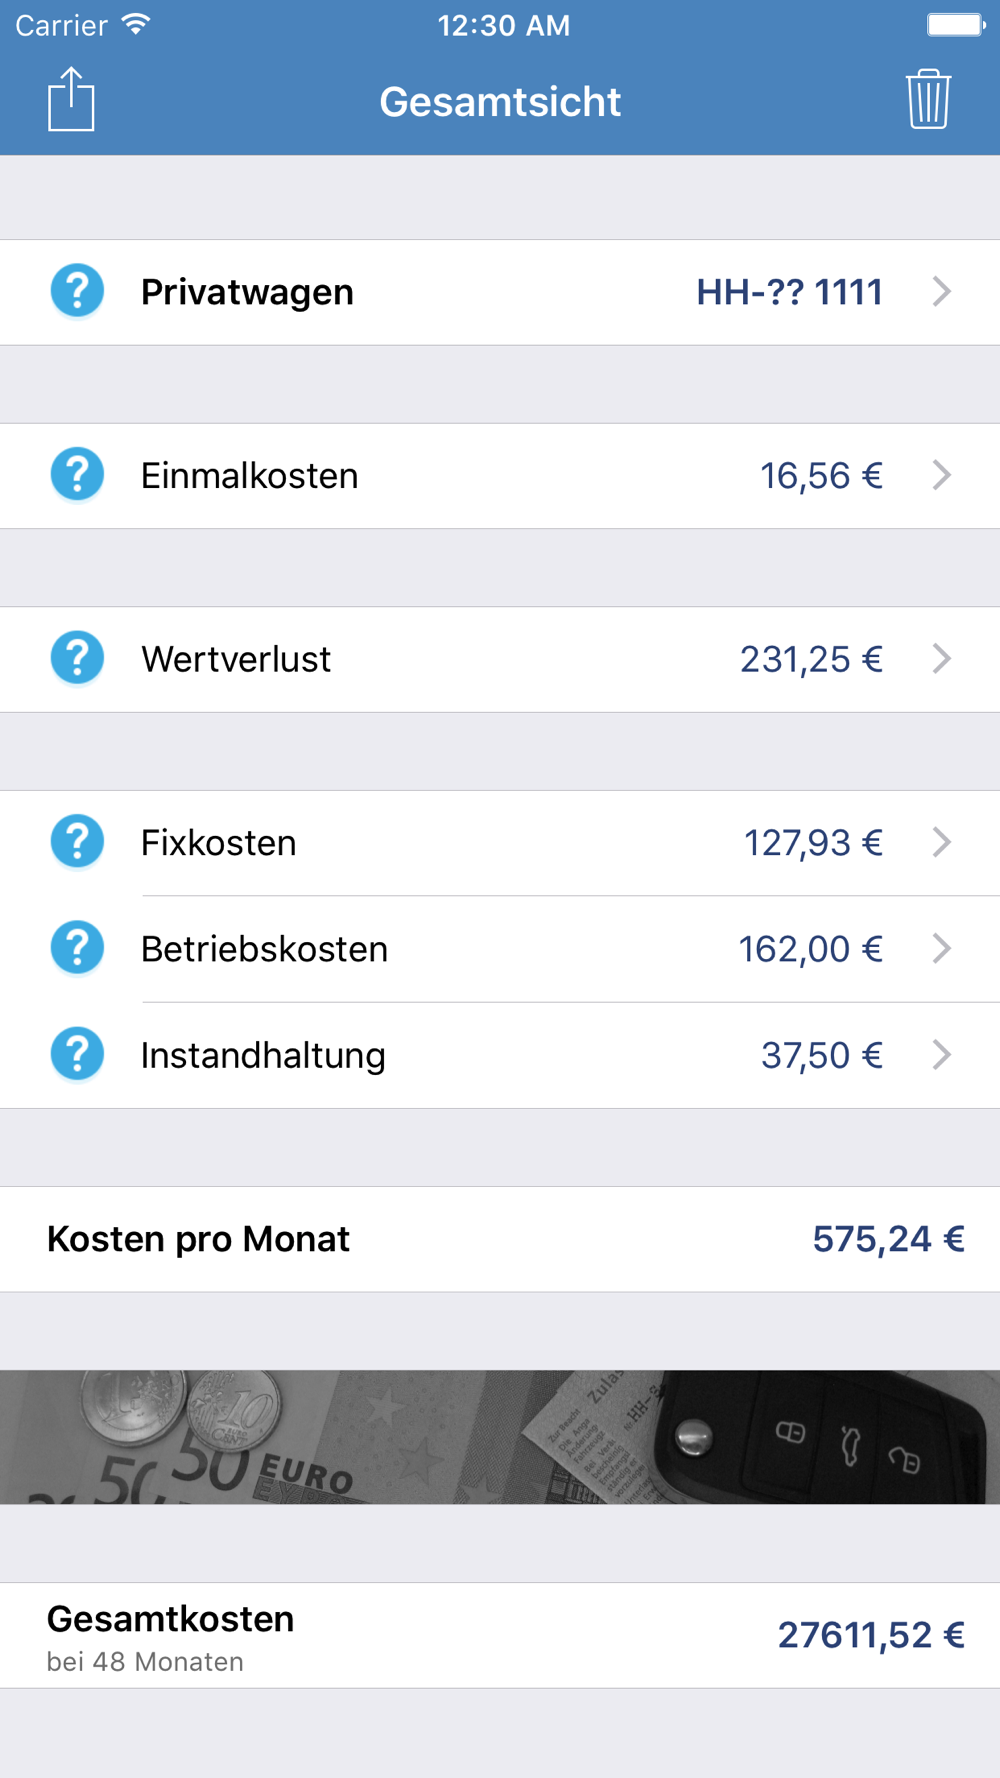The height and width of the screenshot is (1778, 1000).
Task: Open help icon next to Privatwagen
Action: click(77, 291)
